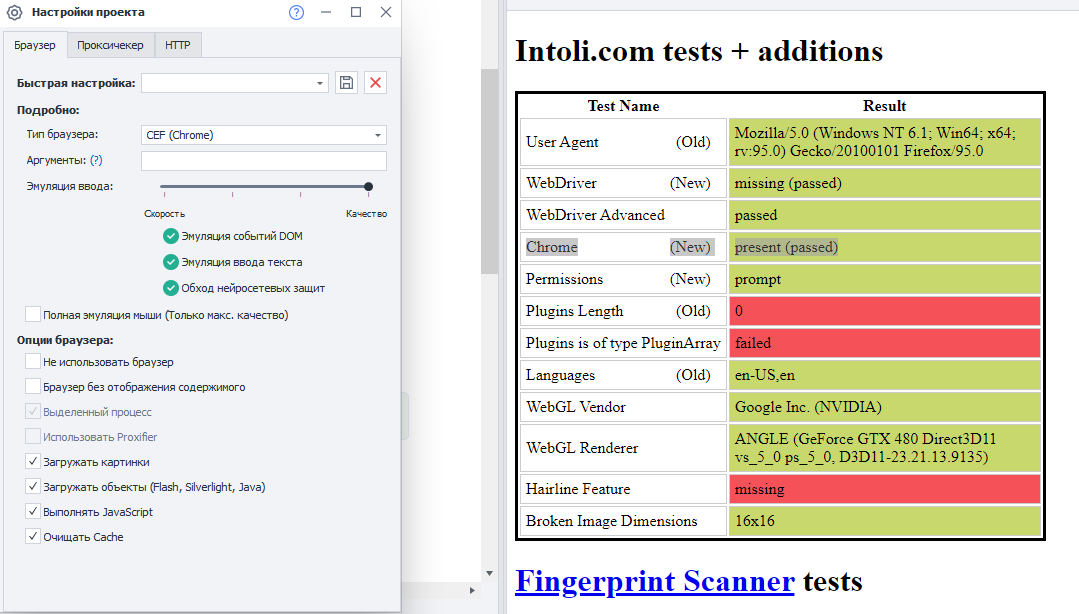Click the 'Plugins is of type PluginArray' cell
This screenshot has height=614, width=1079.
[x=623, y=343]
